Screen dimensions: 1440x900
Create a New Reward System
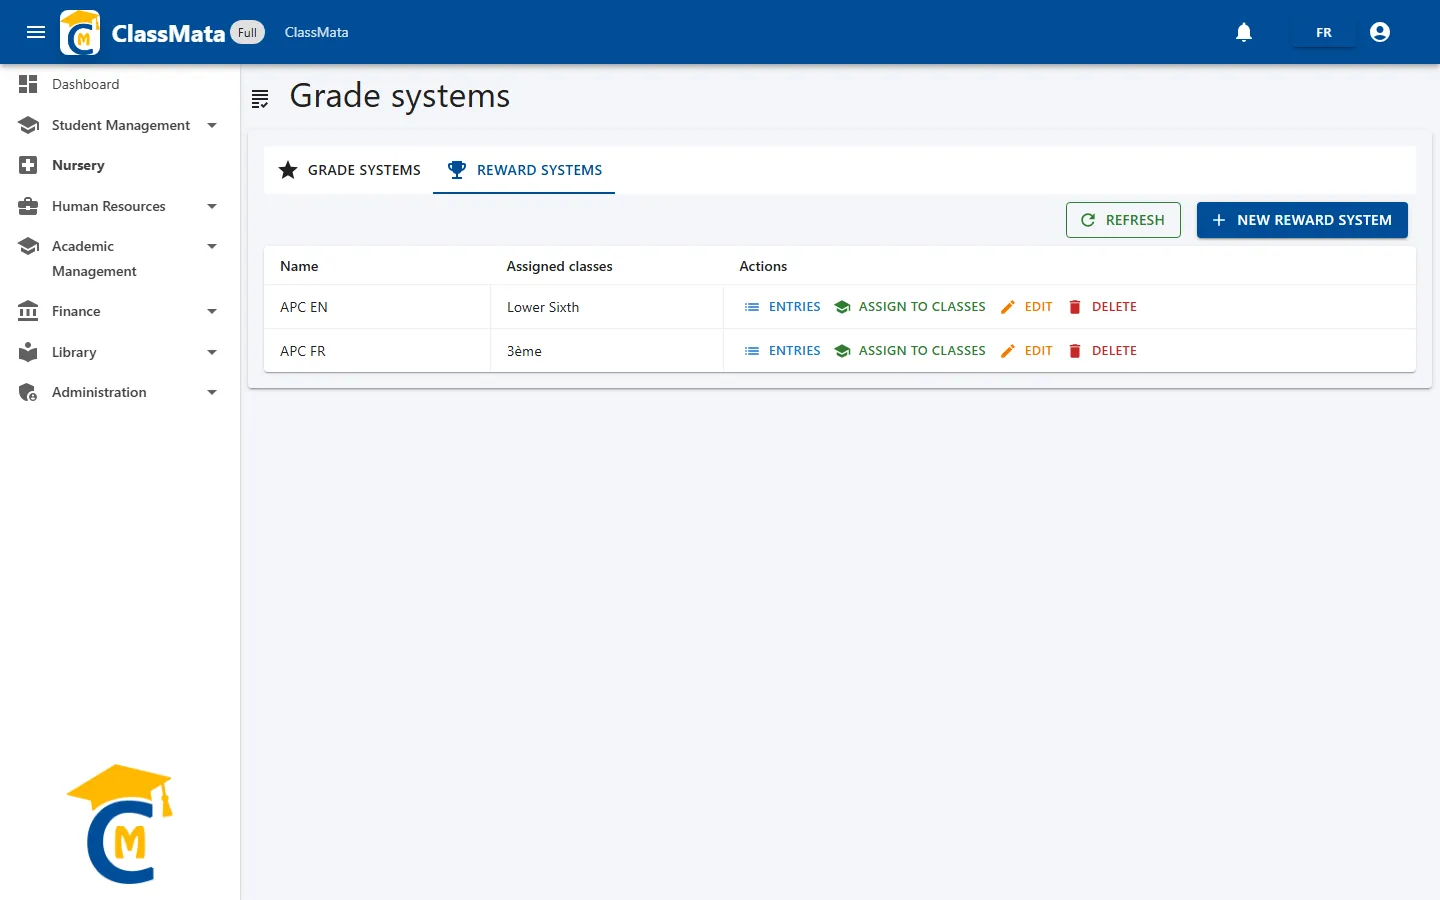tap(1302, 220)
